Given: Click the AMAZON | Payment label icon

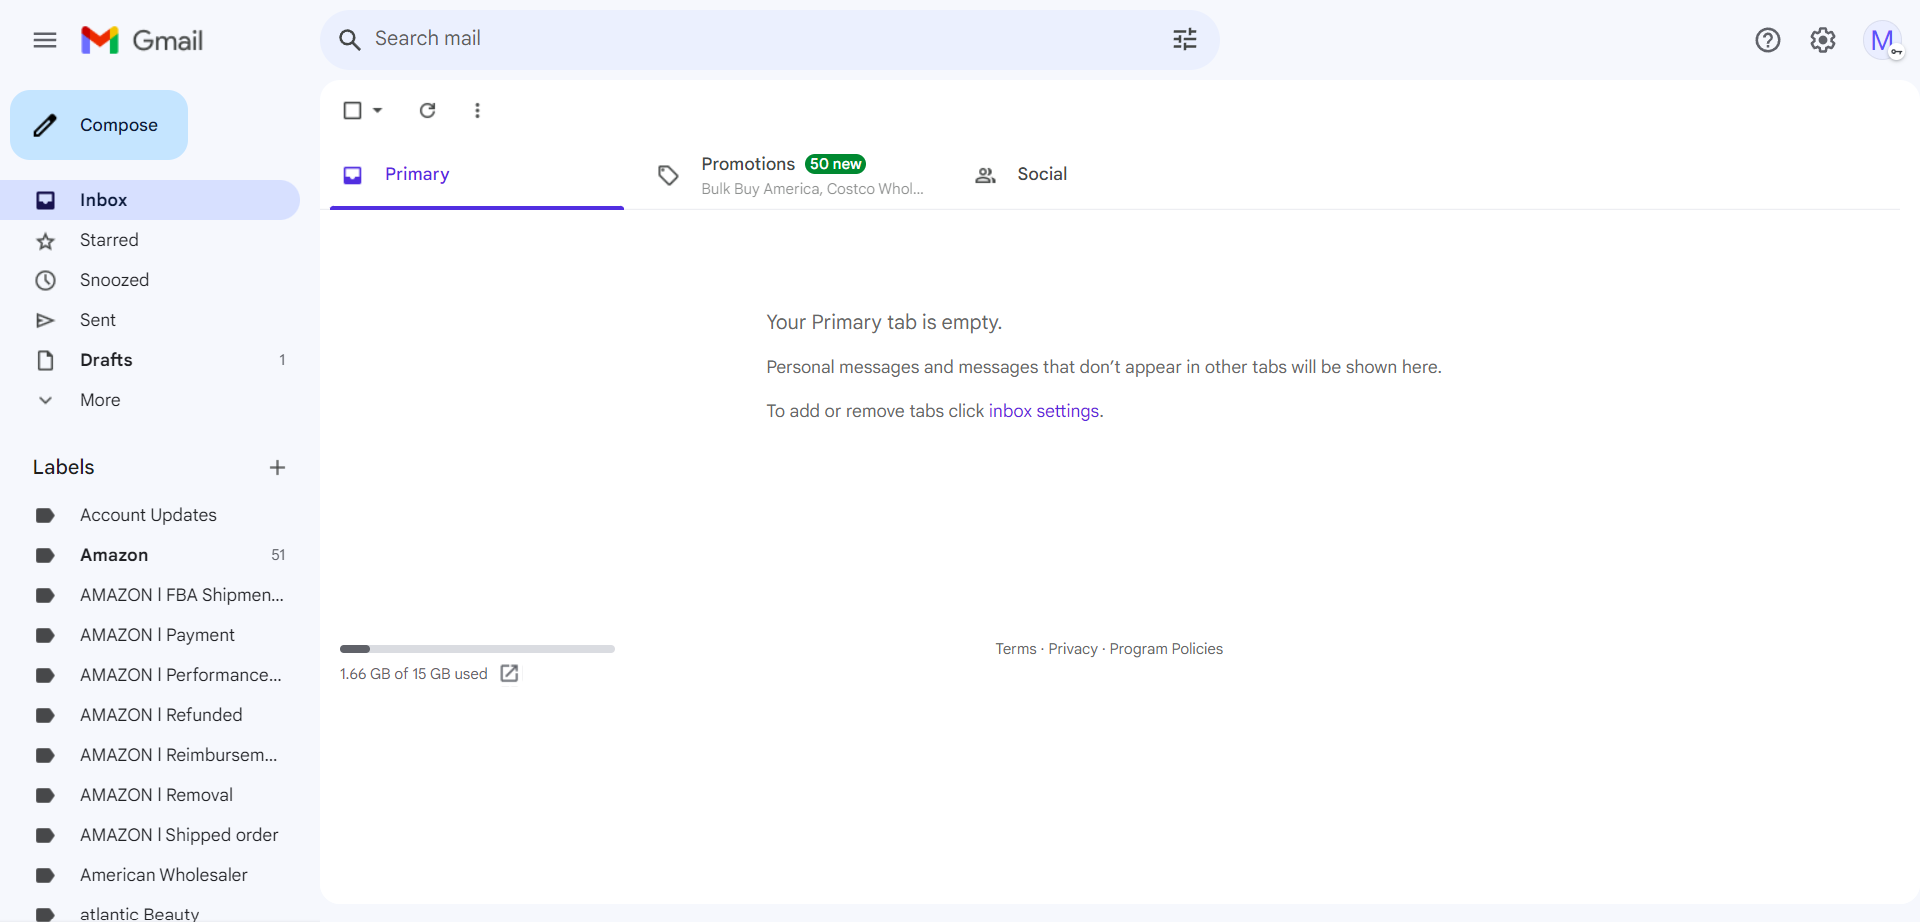Looking at the screenshot, I should (45, 635).
